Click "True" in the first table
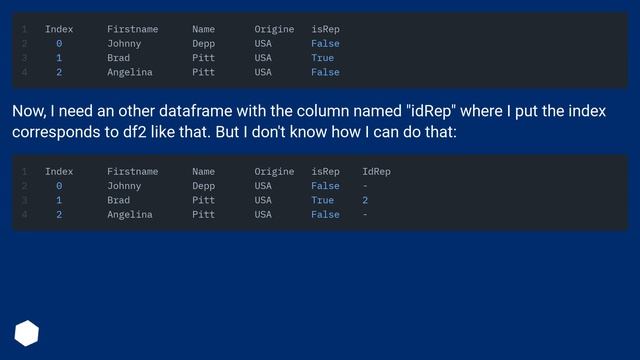The image size is (640, 360). pos(322,58)
